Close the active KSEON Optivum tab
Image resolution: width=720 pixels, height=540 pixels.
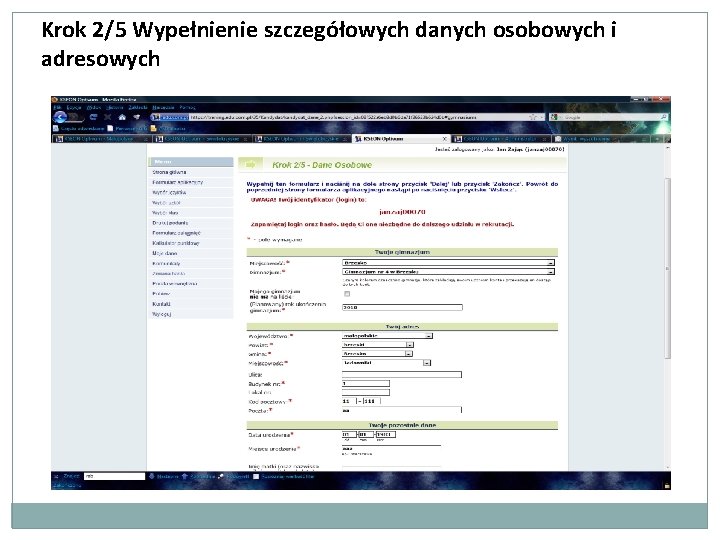(444, 139)
